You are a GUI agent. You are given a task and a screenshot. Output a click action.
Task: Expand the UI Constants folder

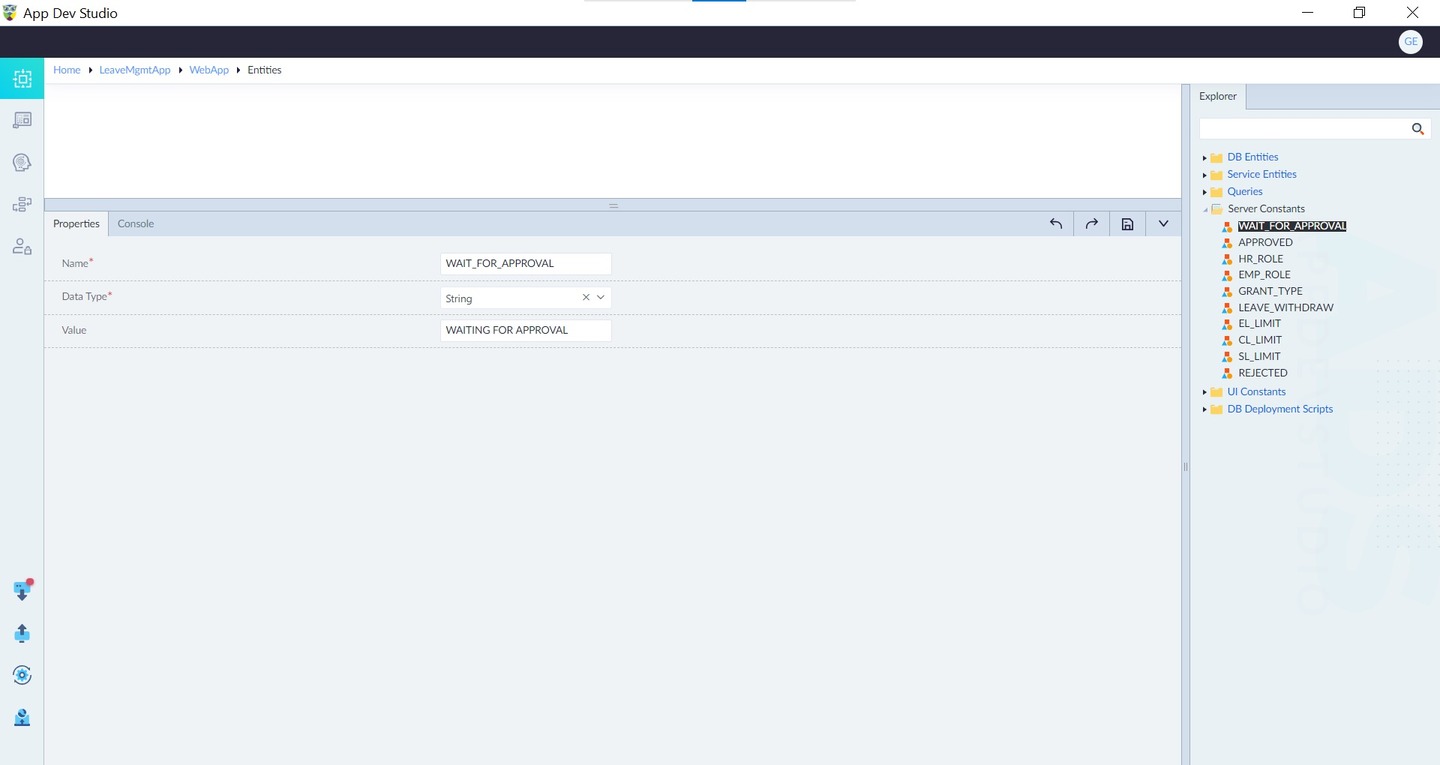(x=1204, y=392)
